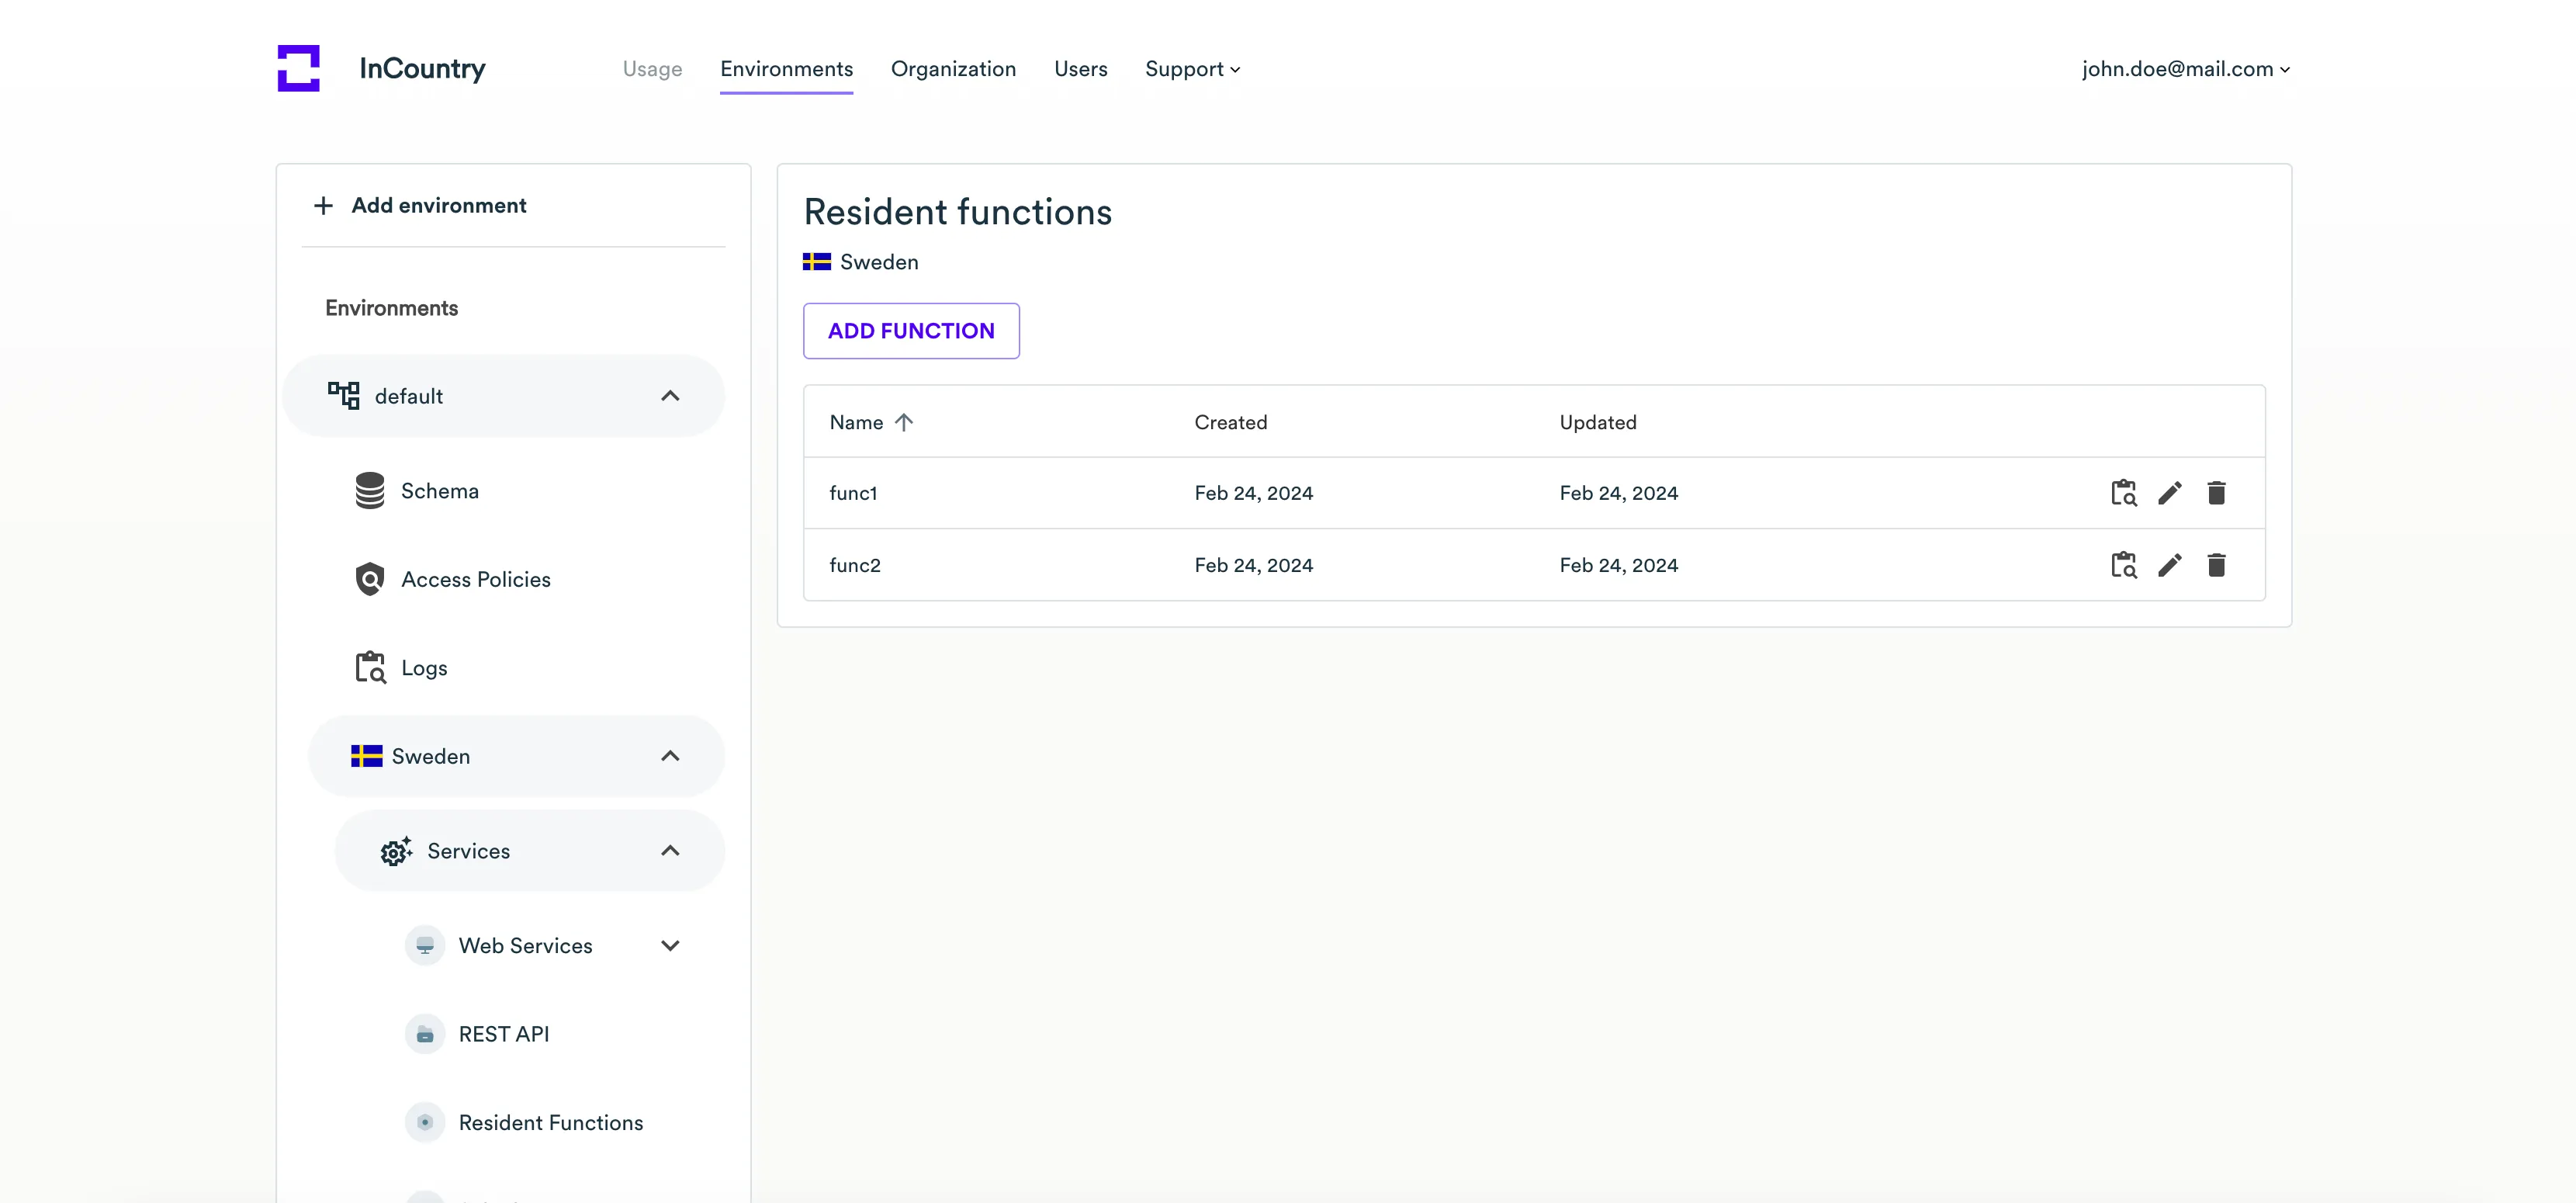Collapse the default environment
Image resolution: width=2576 pixels, height=1203 pixels.
coord(670,396)
